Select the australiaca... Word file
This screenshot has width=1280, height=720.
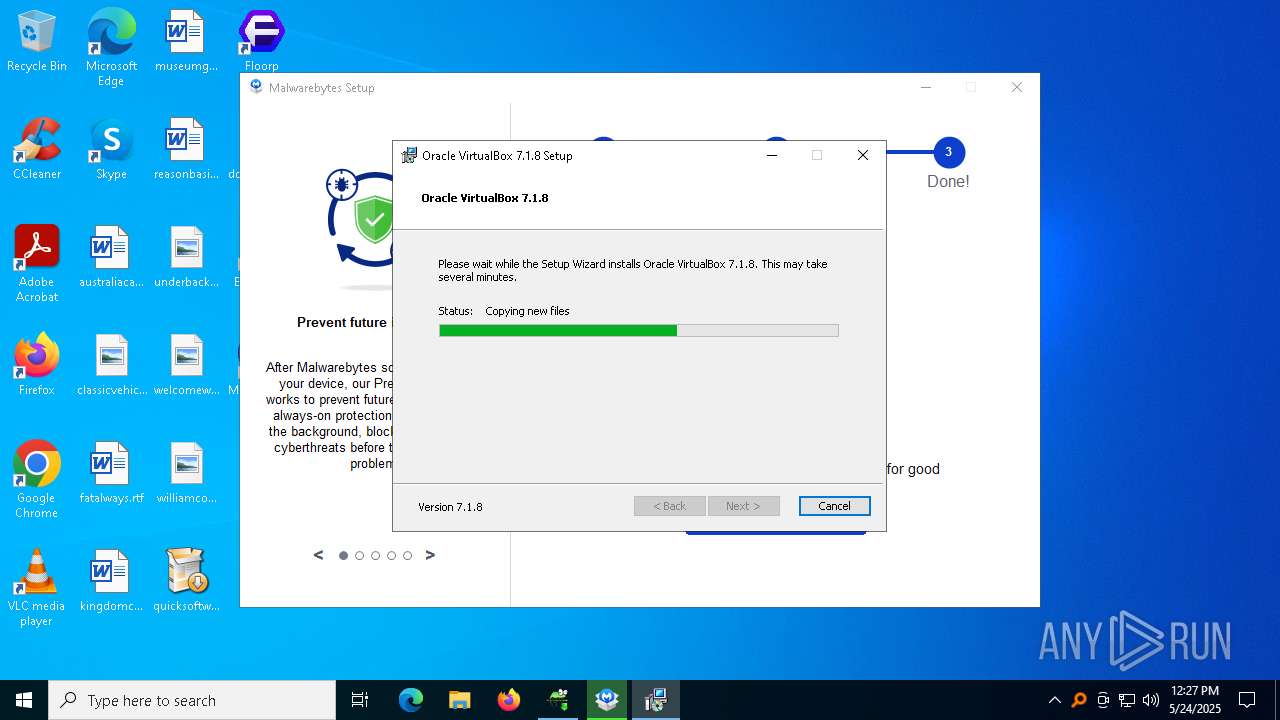pyautogui.click(x=111, y=257)
